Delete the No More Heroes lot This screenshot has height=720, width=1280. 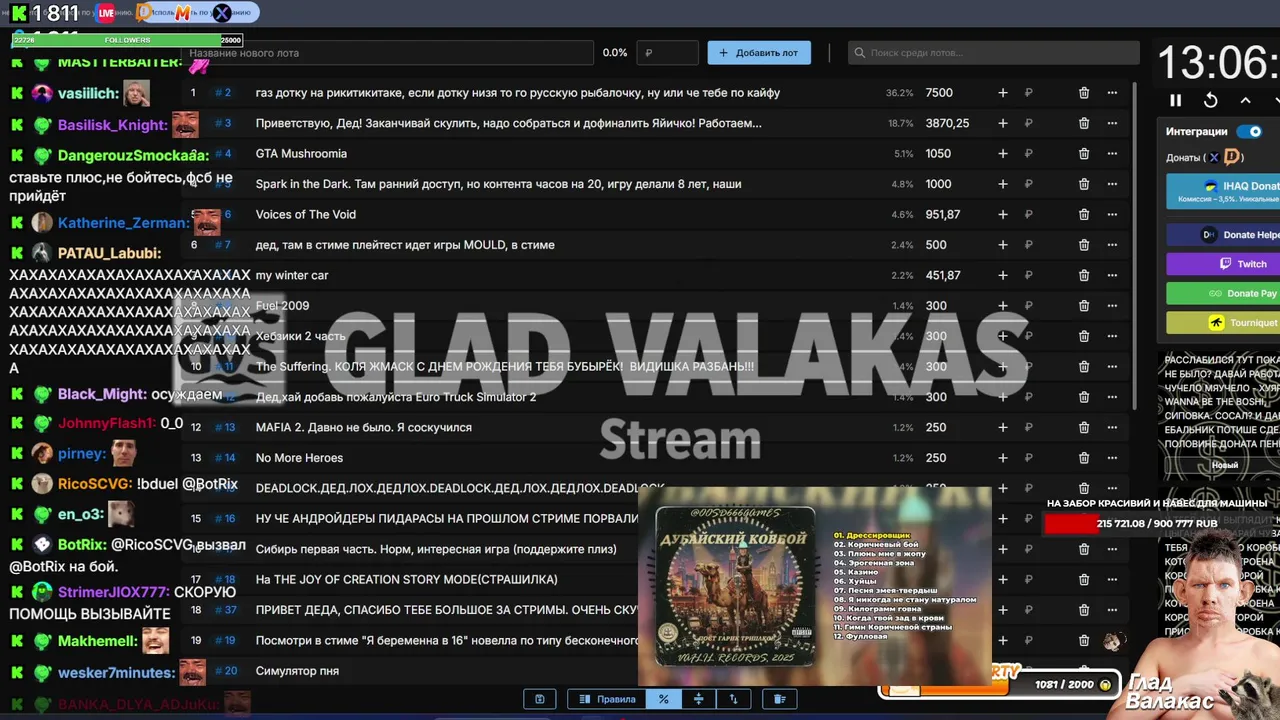point(1084,458)
